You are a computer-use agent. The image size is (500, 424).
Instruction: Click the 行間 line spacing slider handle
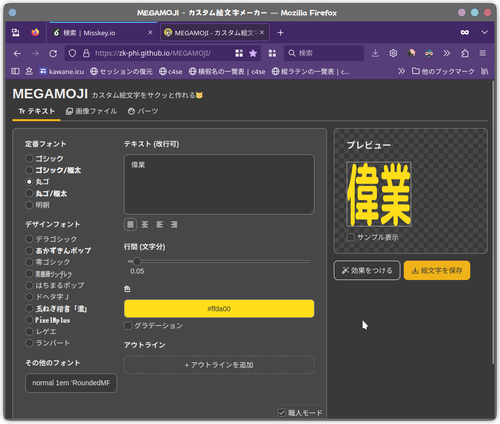click(x=137, y=262)
